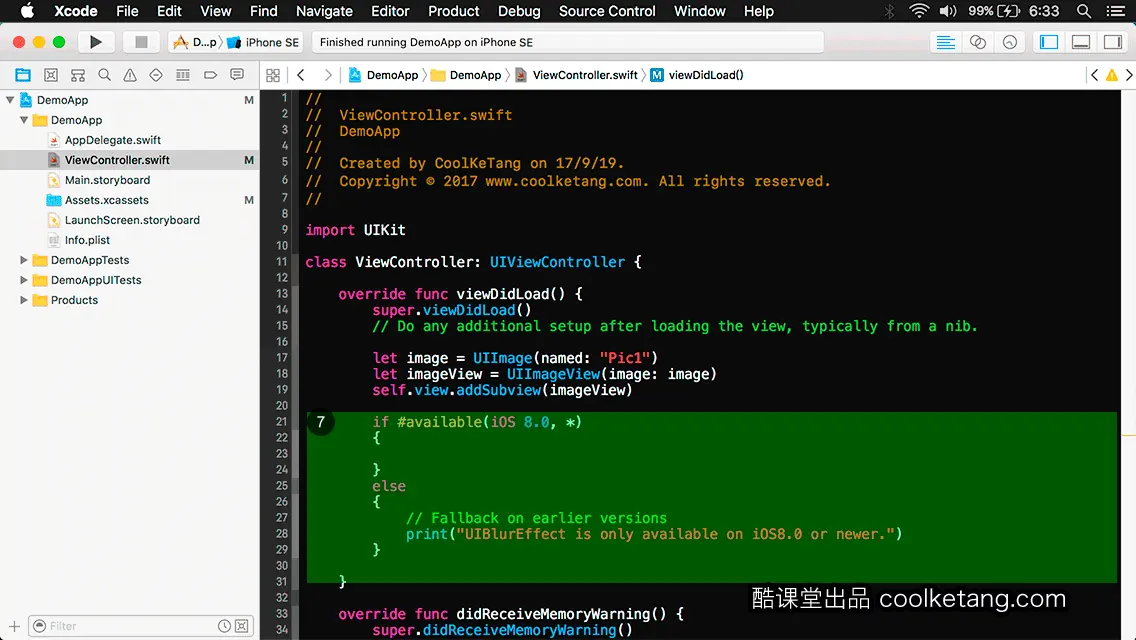Open the Issue navigator
1136x640 pixels.
click(130, 75)
